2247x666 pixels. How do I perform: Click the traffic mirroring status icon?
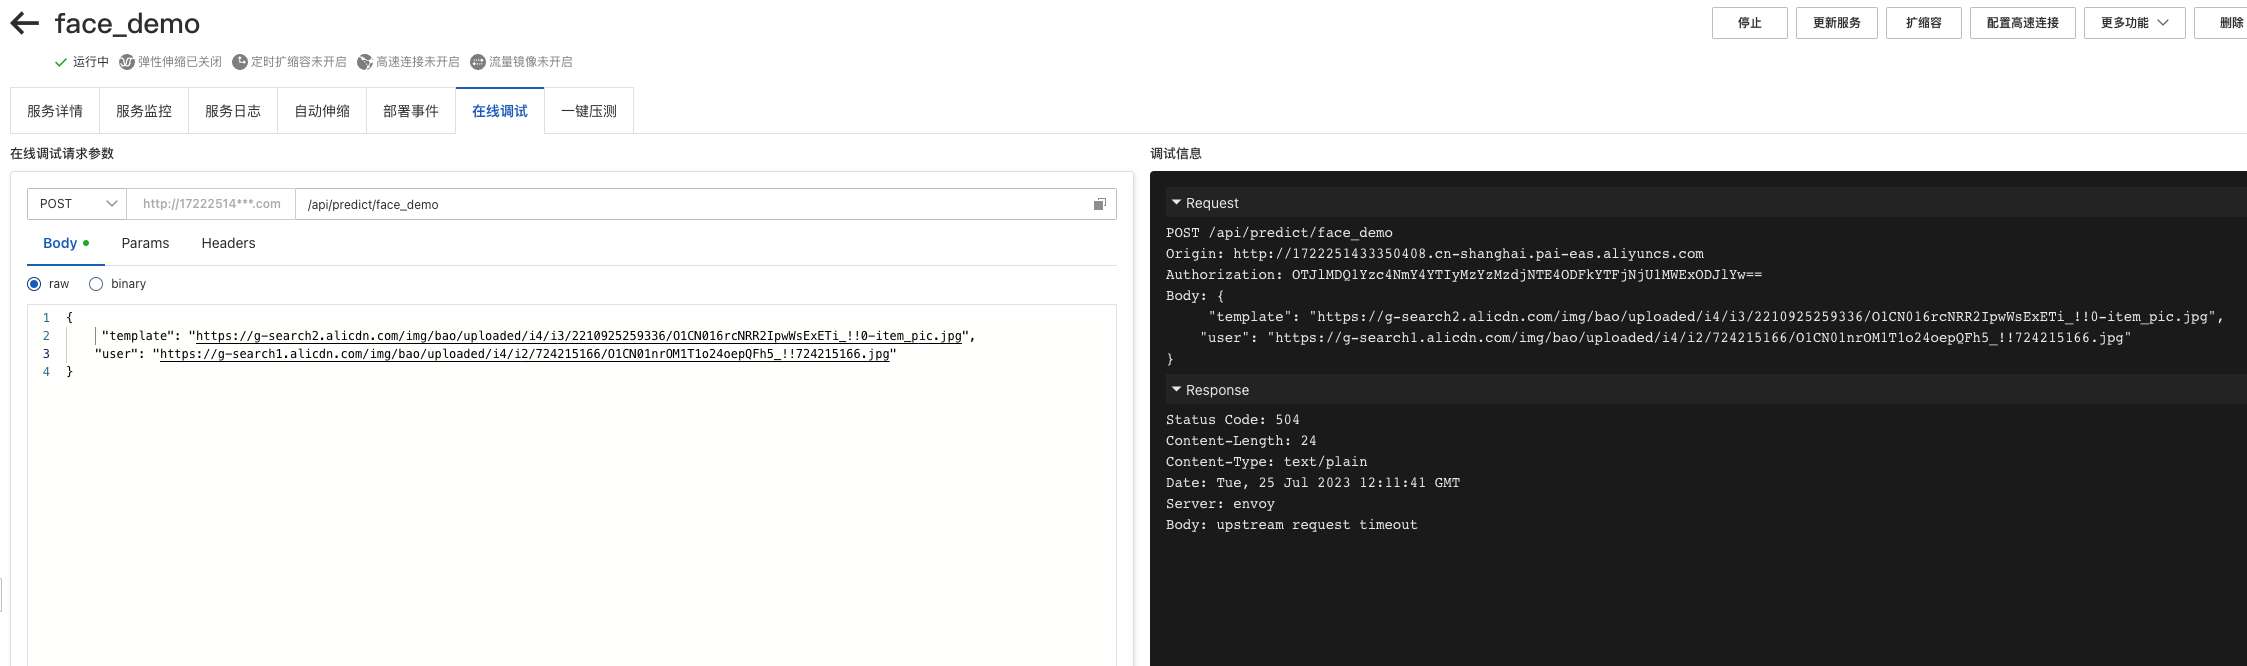[x=478, y=62]
